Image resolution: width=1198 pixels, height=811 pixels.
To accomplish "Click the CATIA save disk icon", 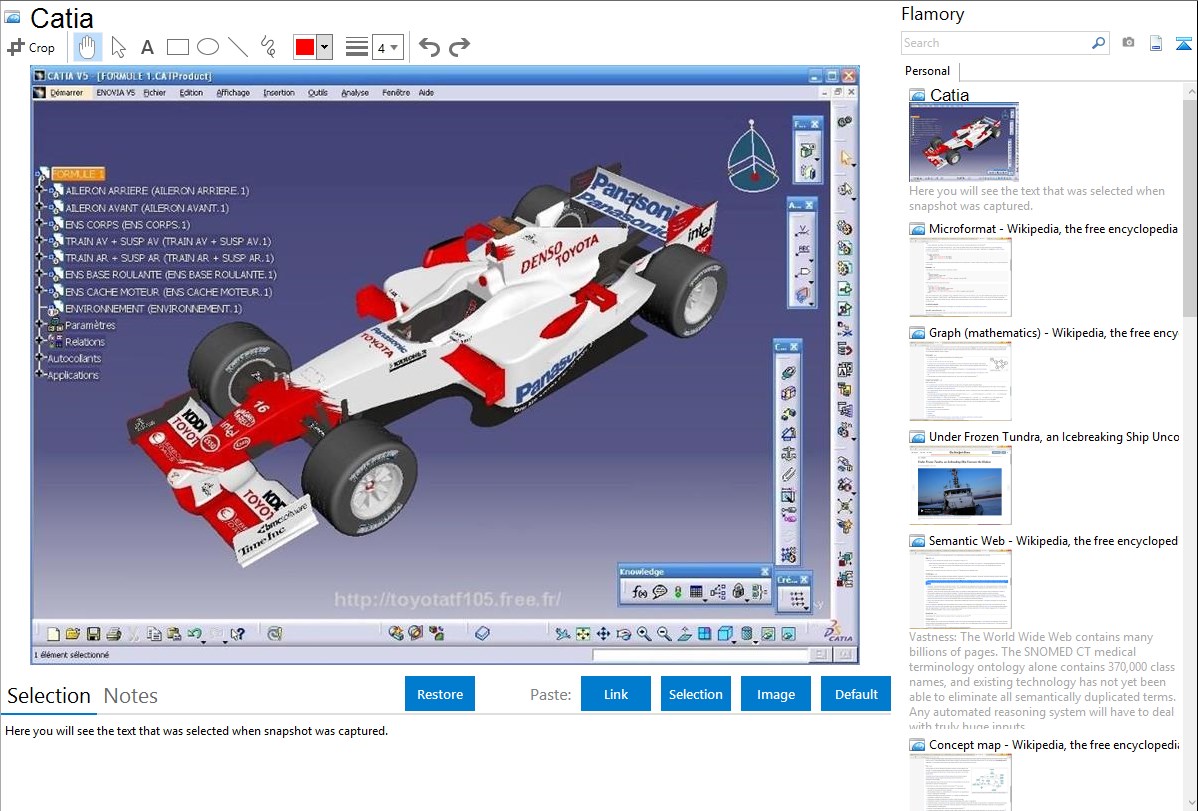I will pos(93,634).
